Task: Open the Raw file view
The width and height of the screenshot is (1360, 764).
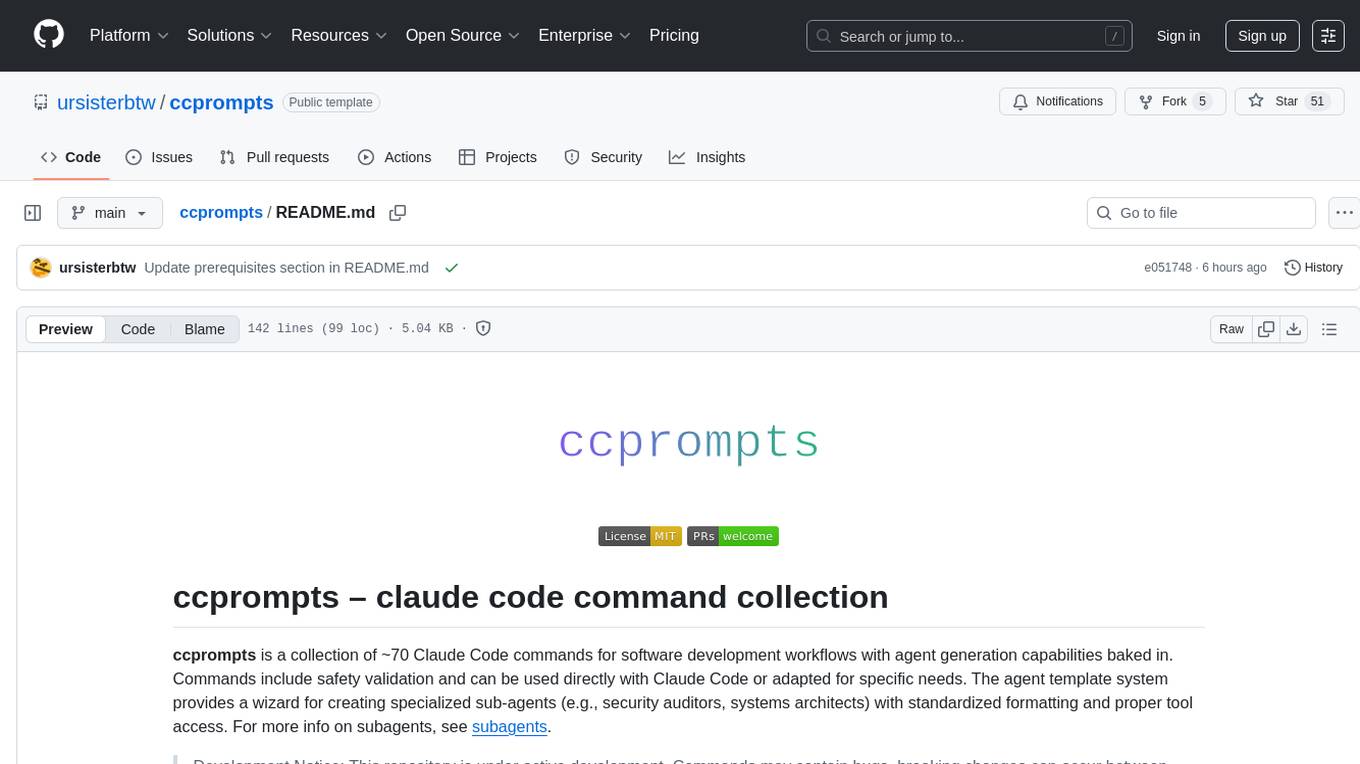Action: click(1231, 329)
